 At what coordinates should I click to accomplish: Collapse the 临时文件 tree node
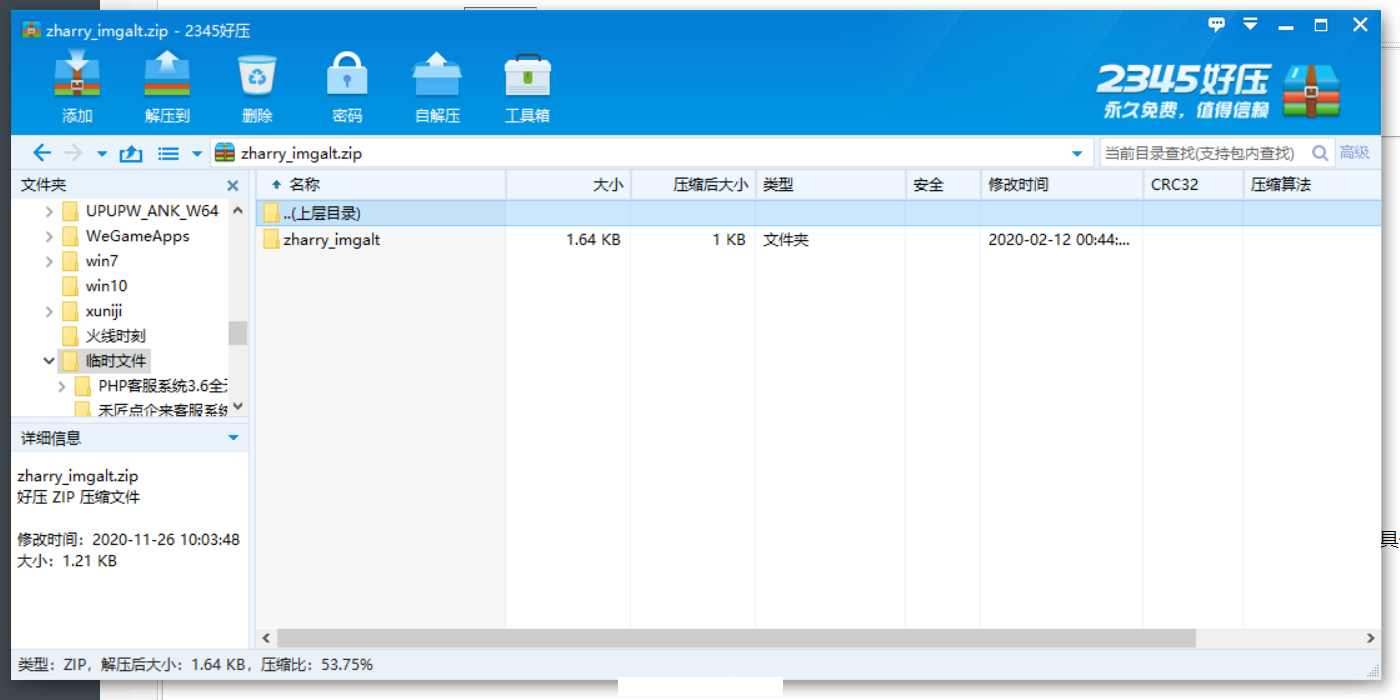(x=48, y=360)
